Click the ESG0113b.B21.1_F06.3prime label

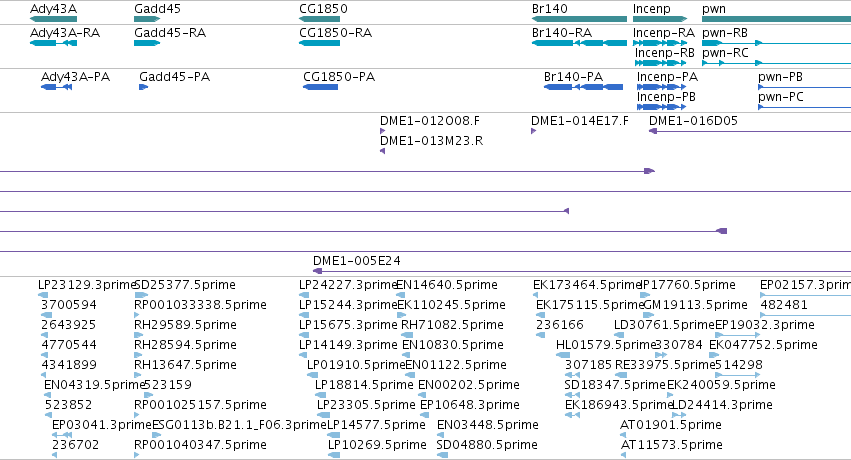[239, 425]
